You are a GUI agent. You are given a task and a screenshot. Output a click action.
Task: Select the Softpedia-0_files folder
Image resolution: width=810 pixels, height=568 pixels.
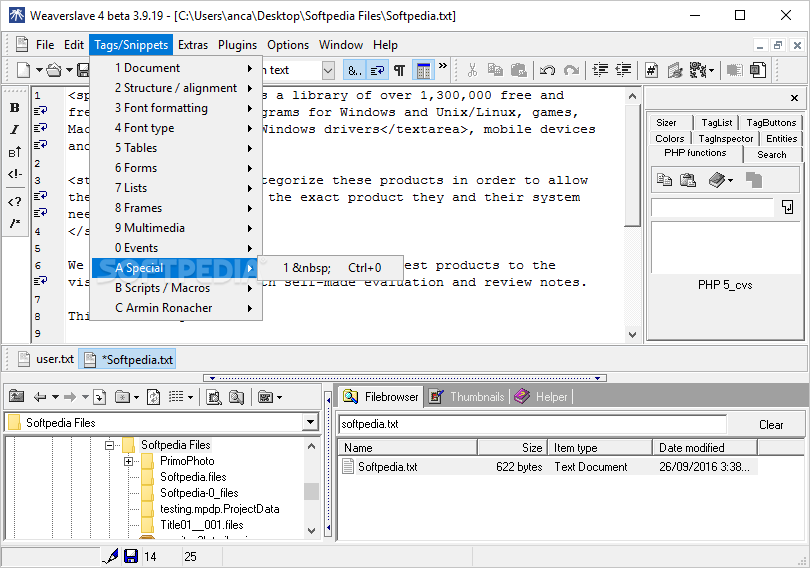[199, 493]
